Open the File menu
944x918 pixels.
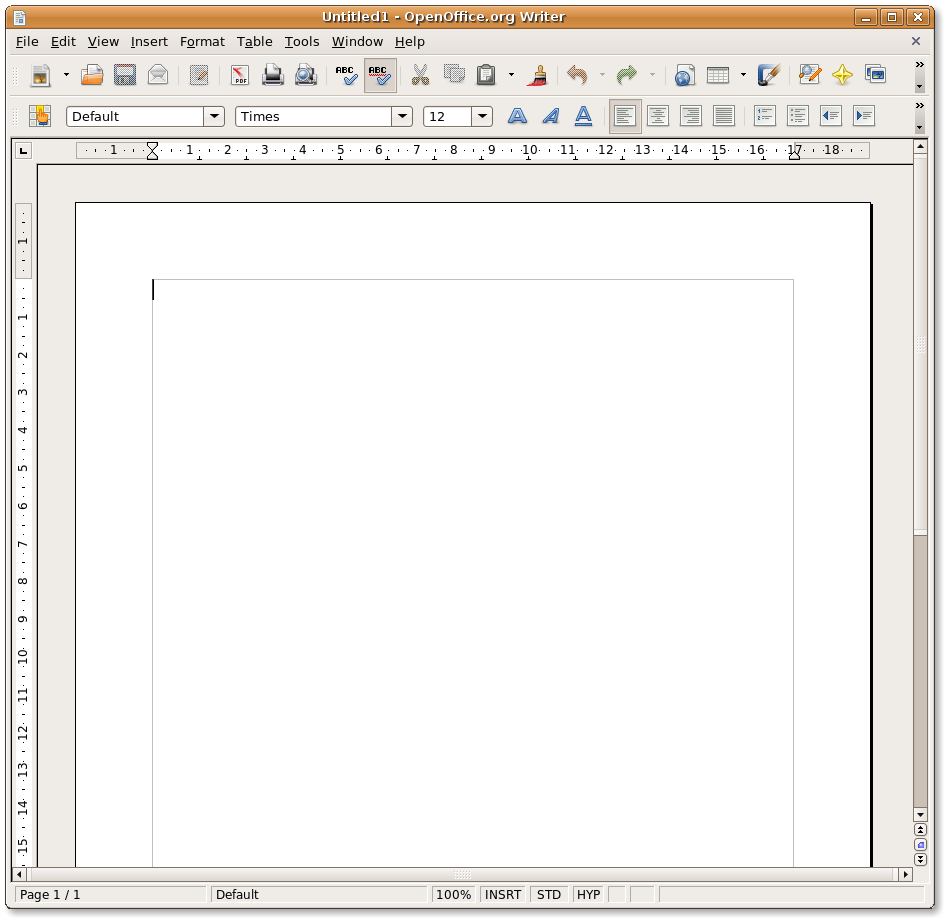pos(27,42)
